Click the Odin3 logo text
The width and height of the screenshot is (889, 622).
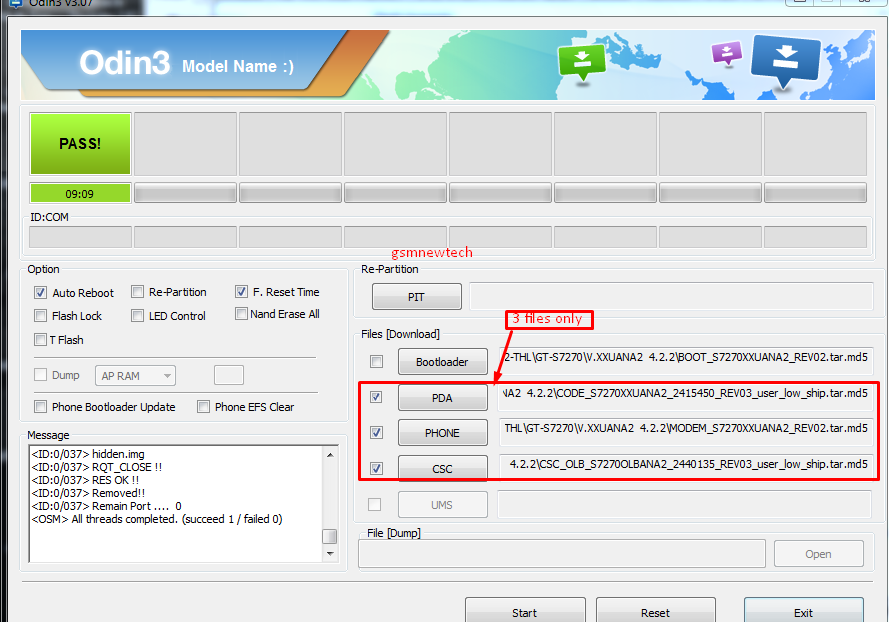125,62
